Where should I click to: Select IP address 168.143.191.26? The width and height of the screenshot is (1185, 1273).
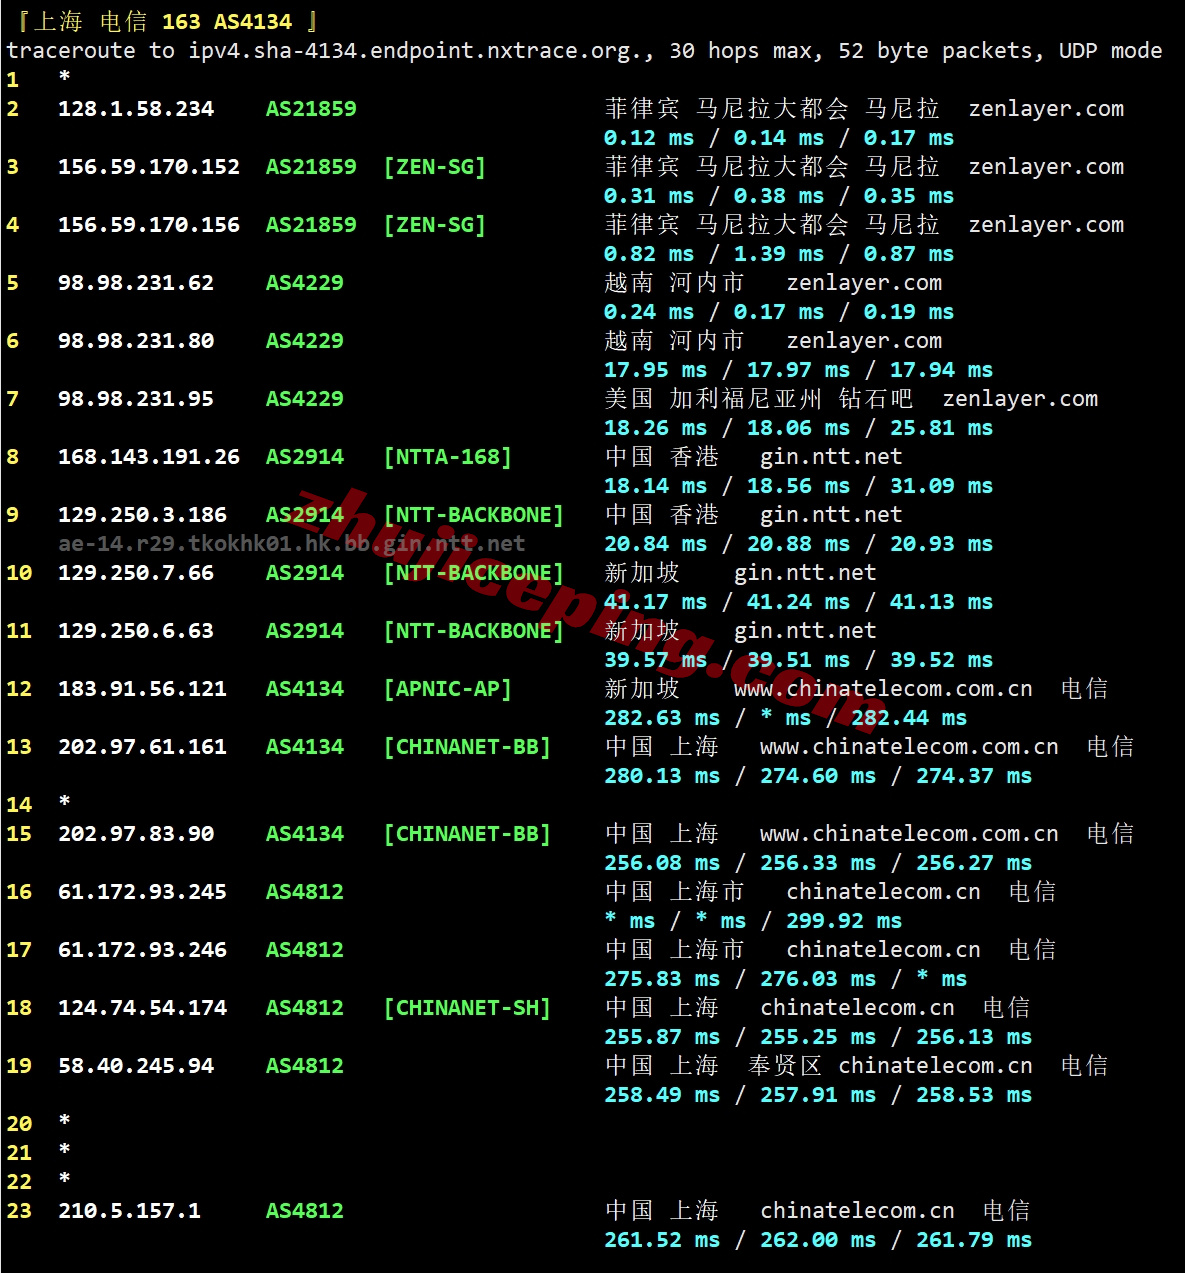149,457
